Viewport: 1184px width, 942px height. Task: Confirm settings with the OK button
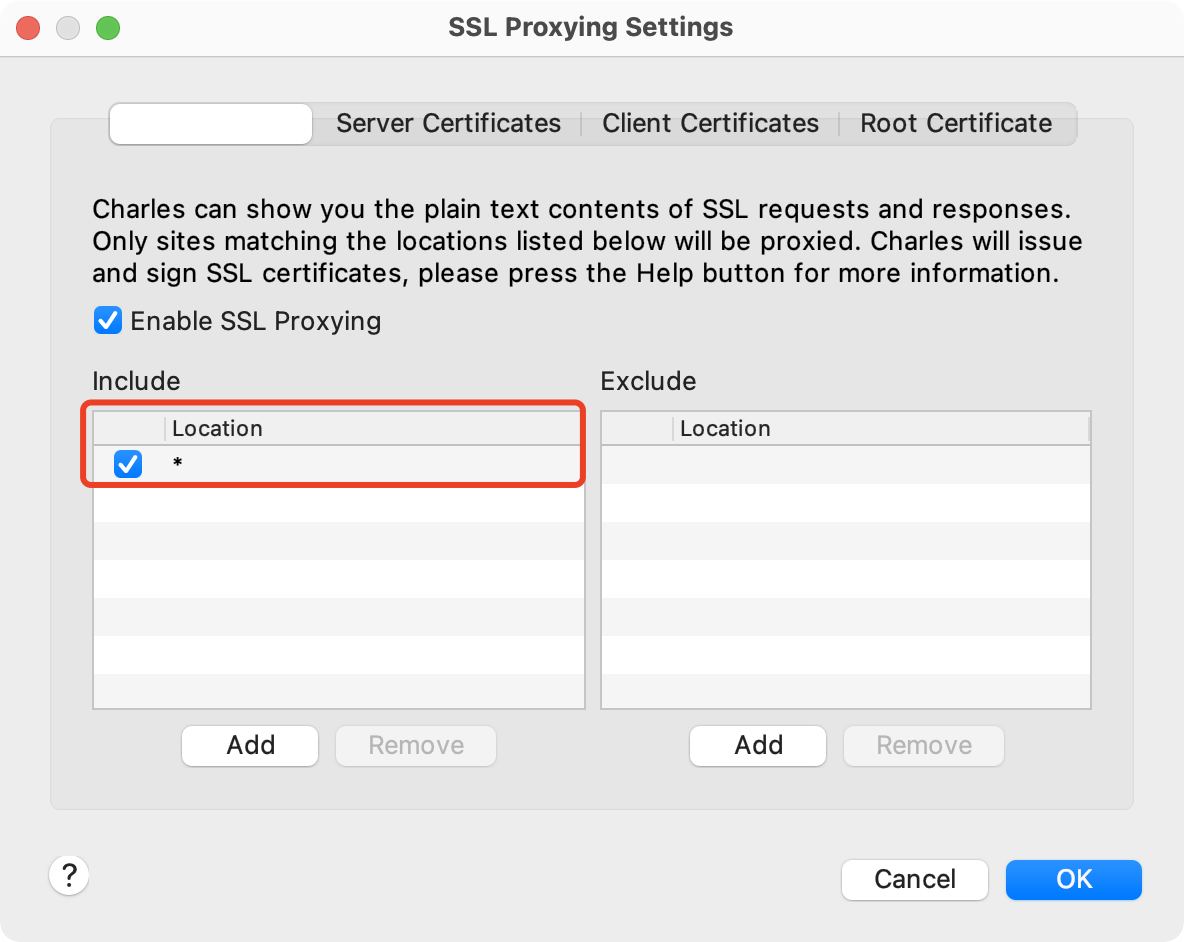(1074, 879)
